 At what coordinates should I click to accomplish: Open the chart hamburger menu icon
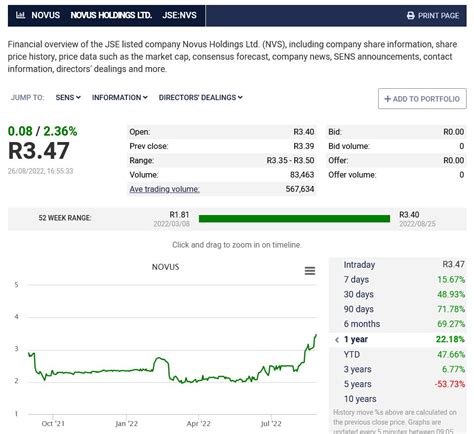click(310, 271)
